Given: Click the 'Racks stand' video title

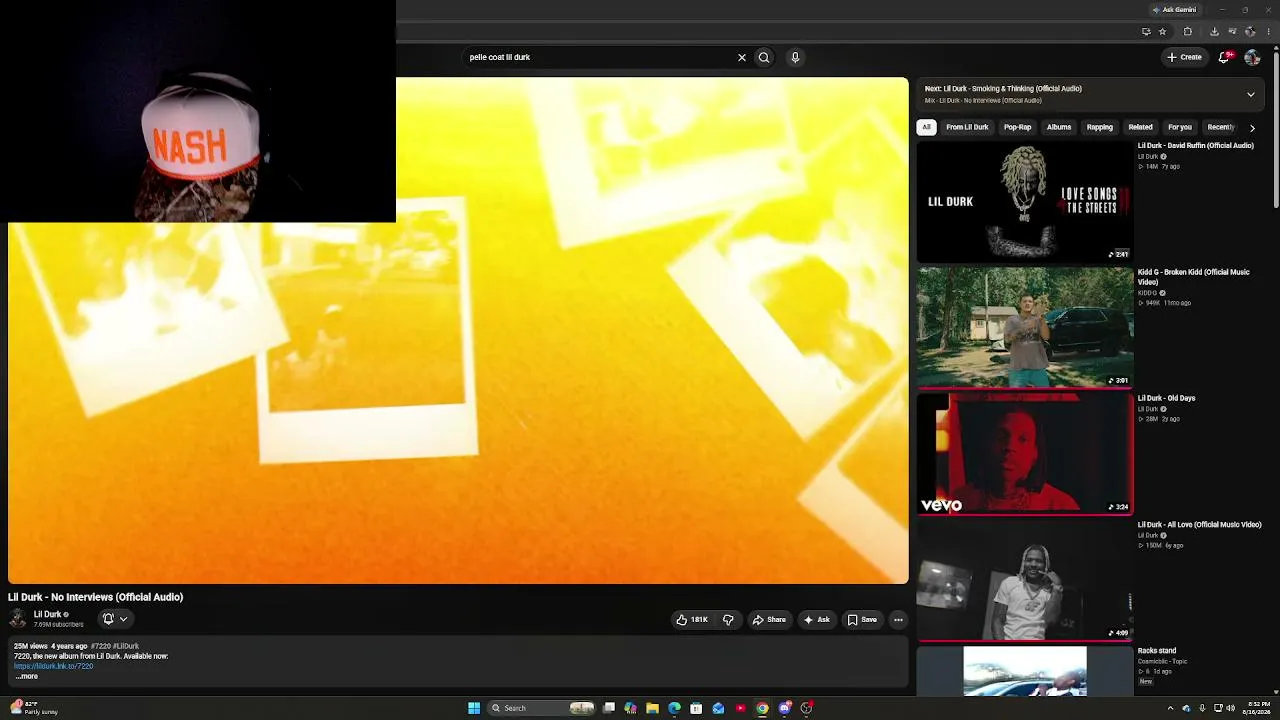Looking at the screenshot, I should [x=1157, y=651].
